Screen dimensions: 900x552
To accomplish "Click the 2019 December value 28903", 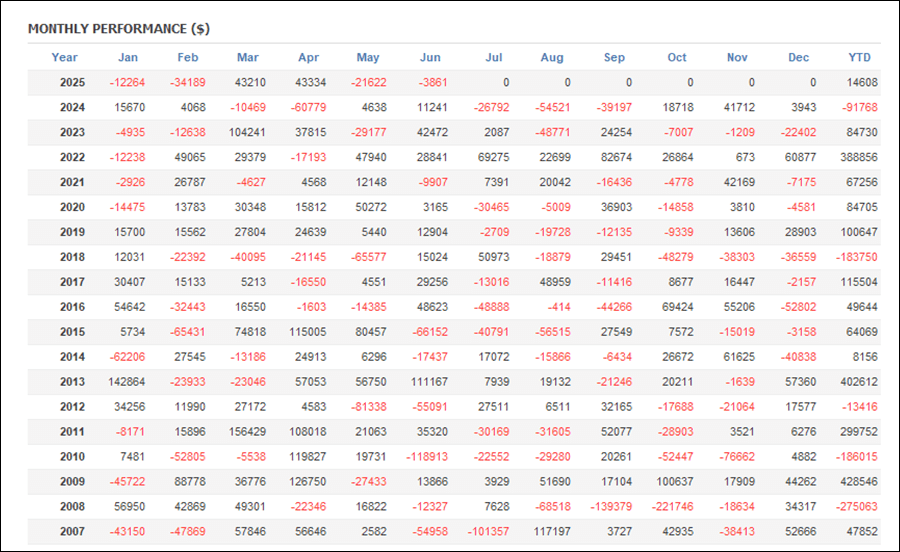I will (x=801, y=232).
